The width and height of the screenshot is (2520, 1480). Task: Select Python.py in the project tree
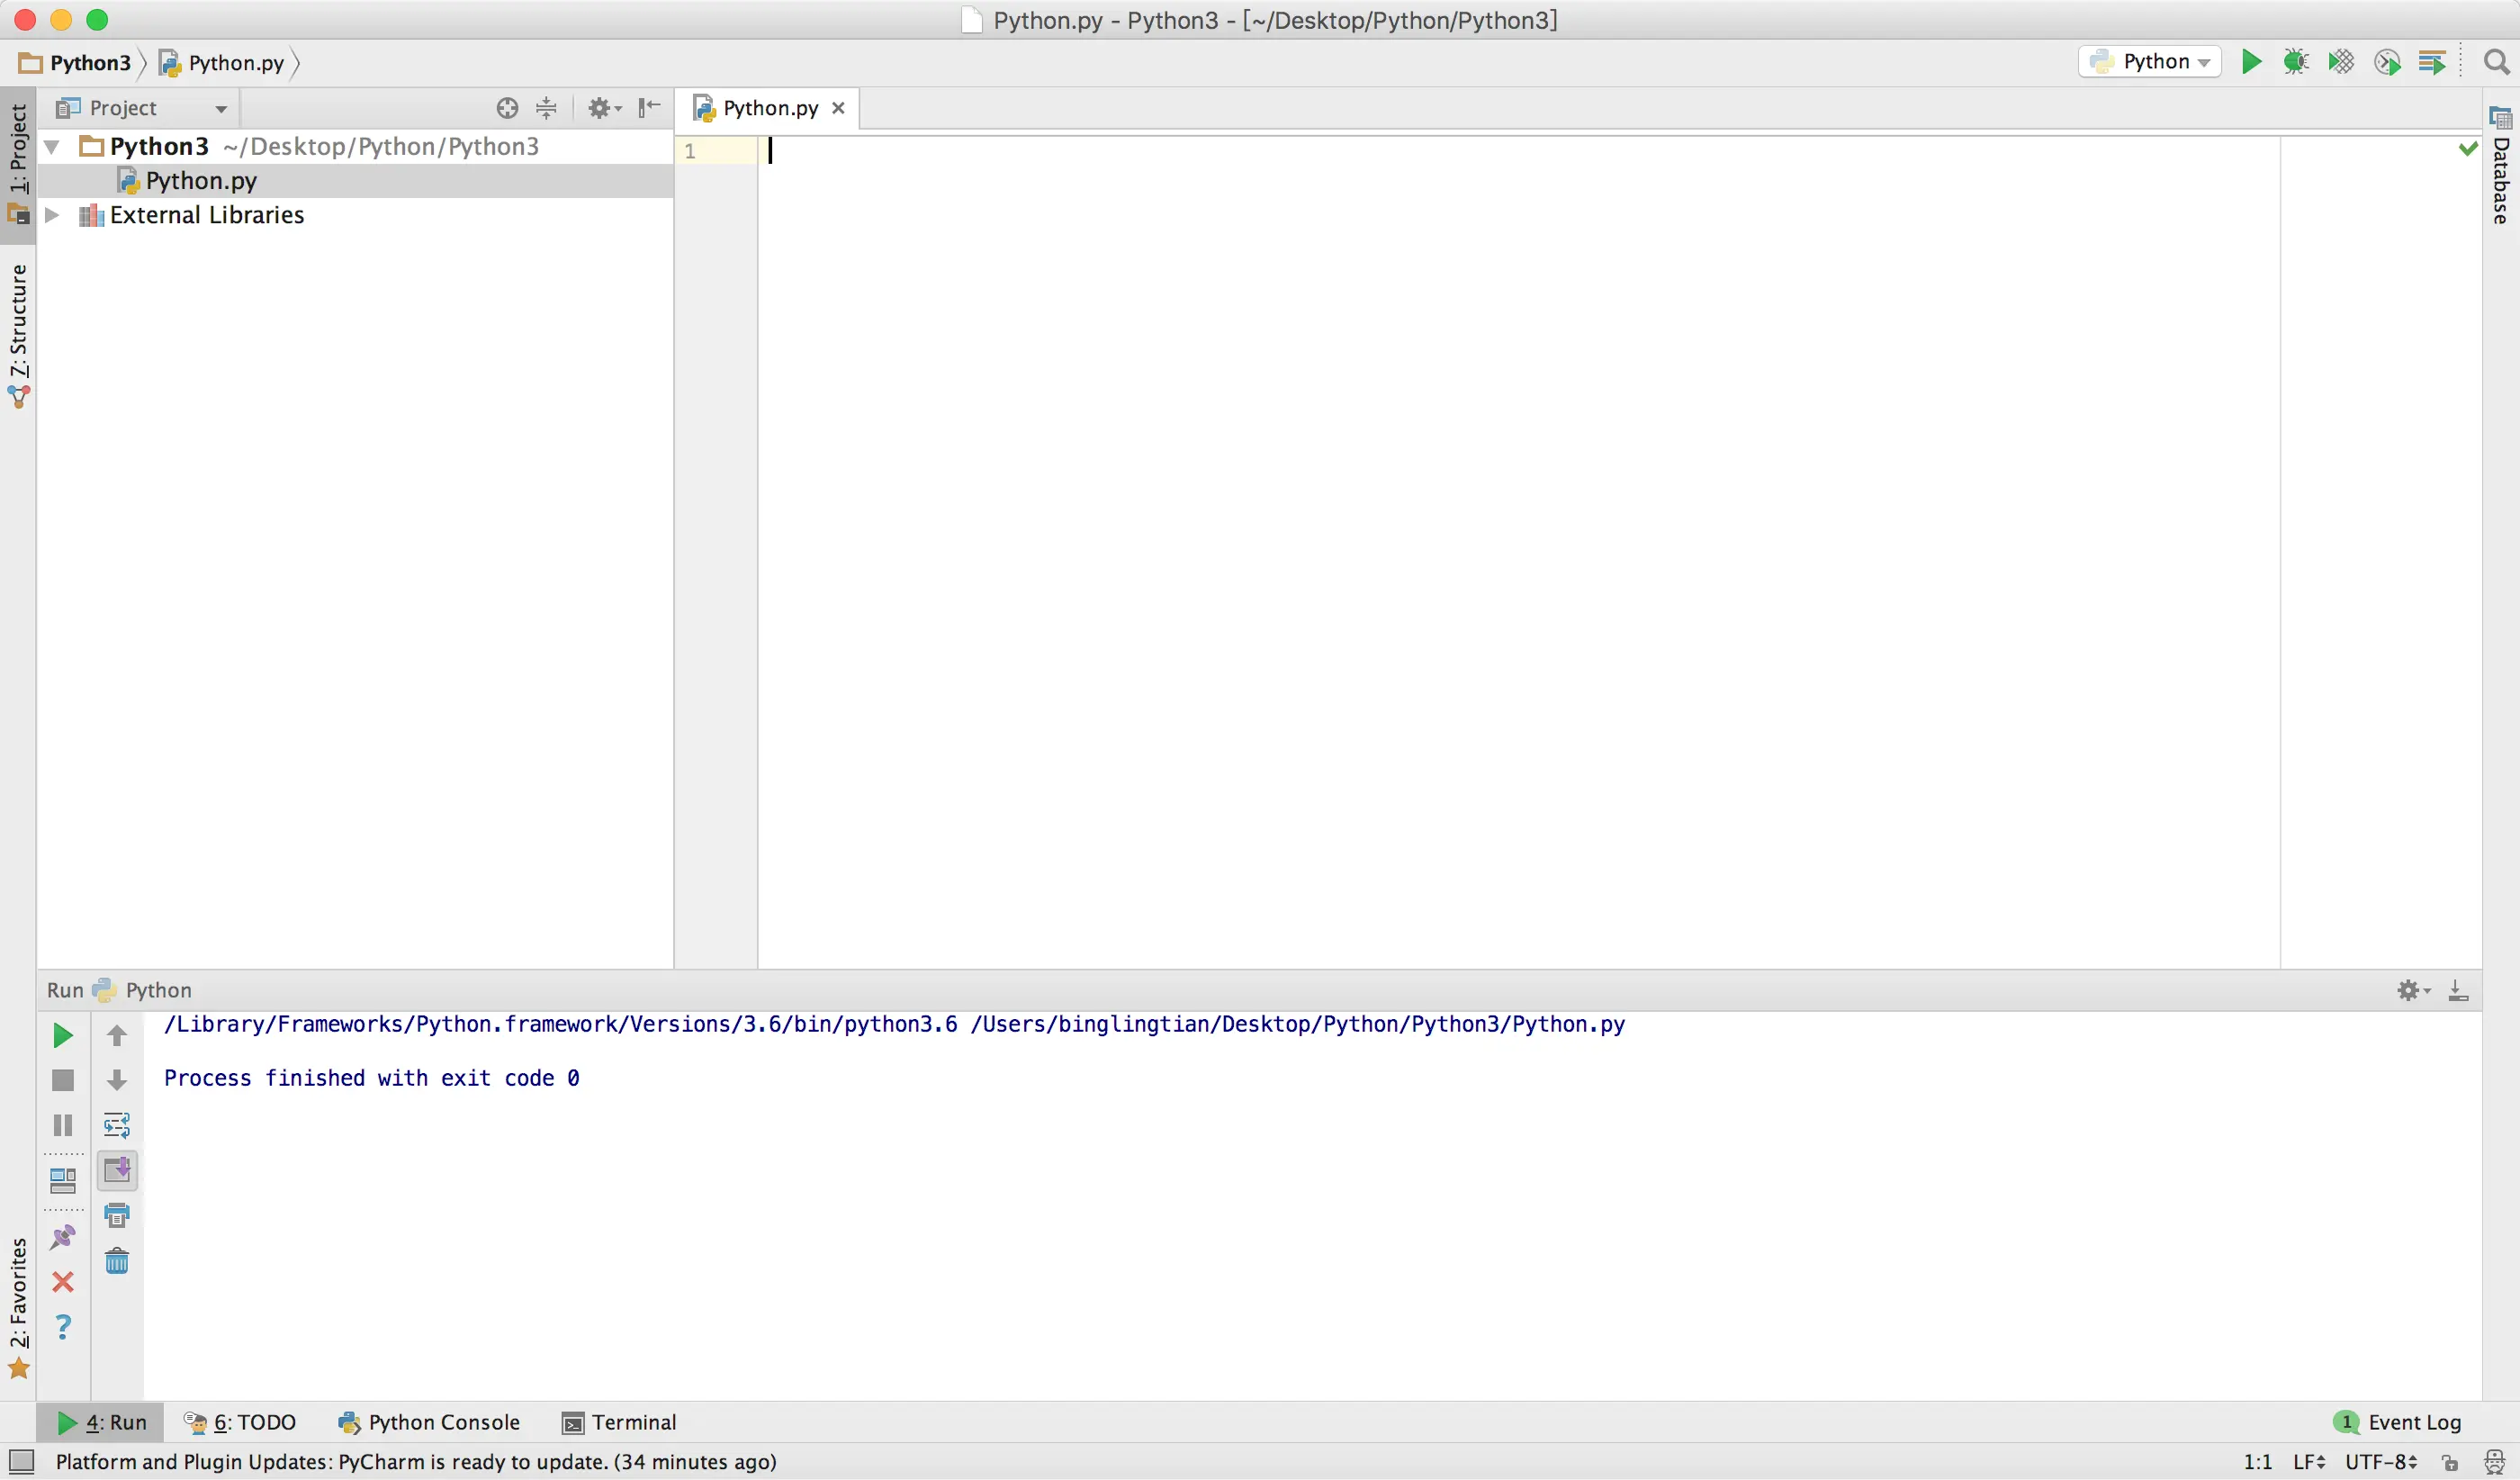click(x=200, y=181)
